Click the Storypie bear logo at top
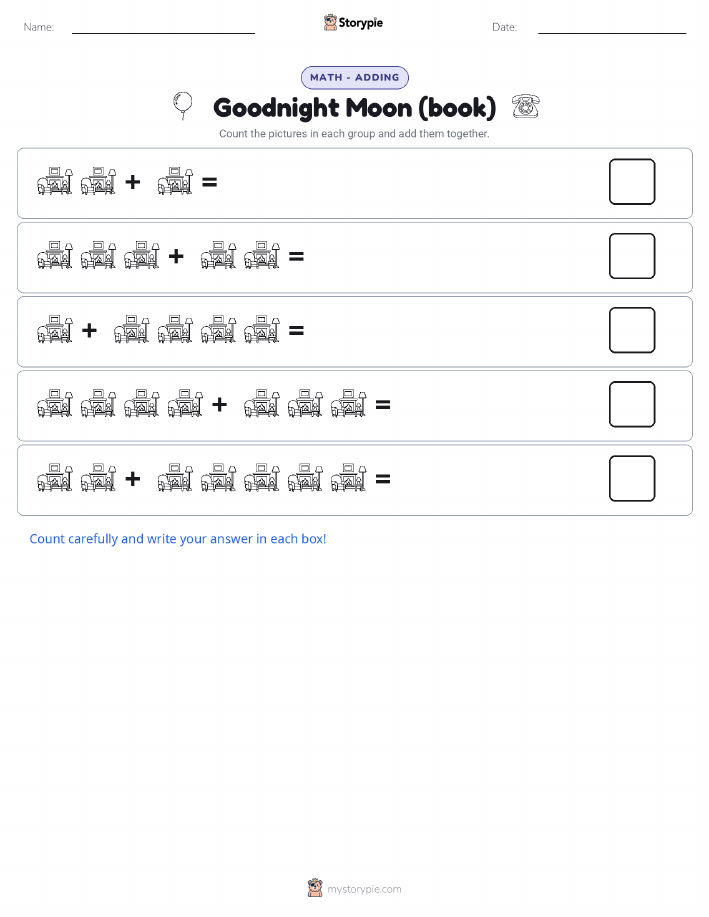709x917 pixels. [330, 23]
